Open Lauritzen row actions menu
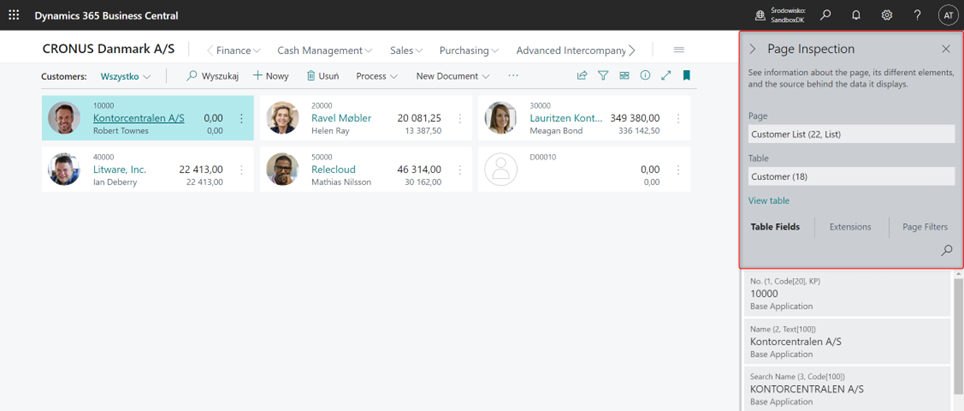Image resolution: width=964 pixels, height=411 pixels. point(678,119)
